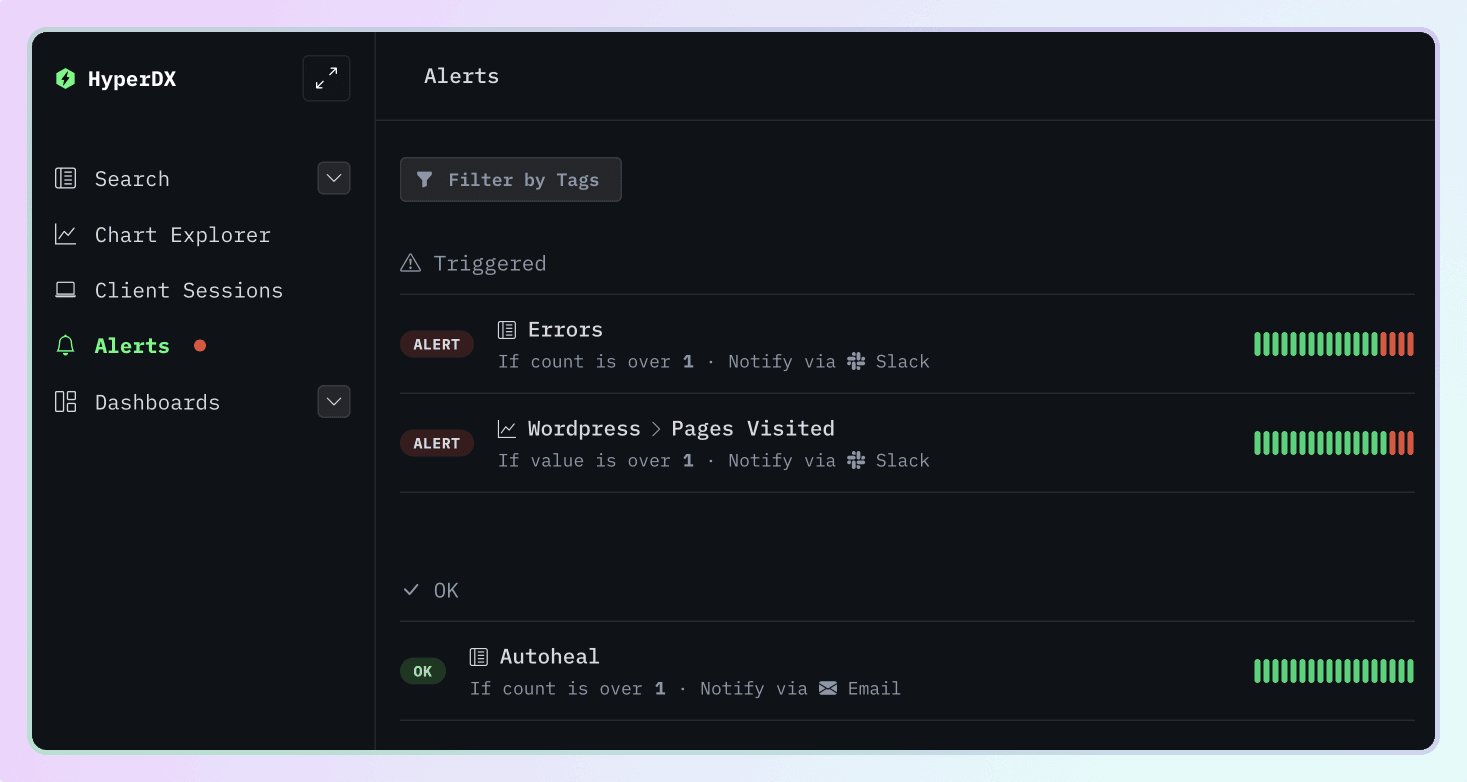The height and width of the screenshot is (782, 1467).
Task: Click the ALERT badge on the Errors row
Action: (437, 343)
